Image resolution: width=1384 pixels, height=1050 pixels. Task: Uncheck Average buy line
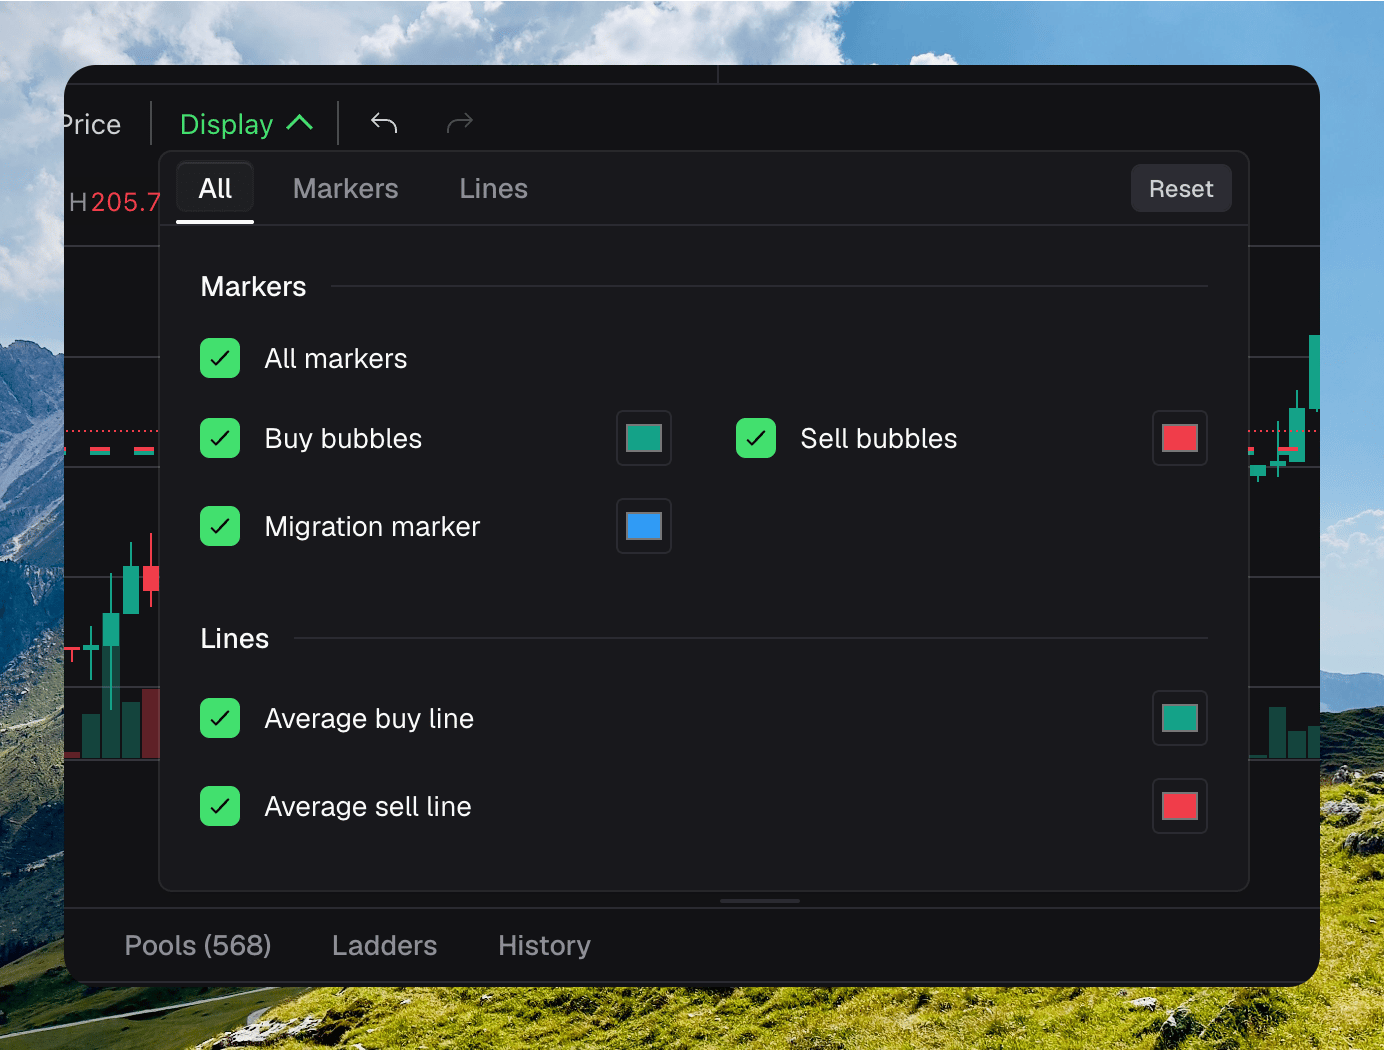[220, 718]
